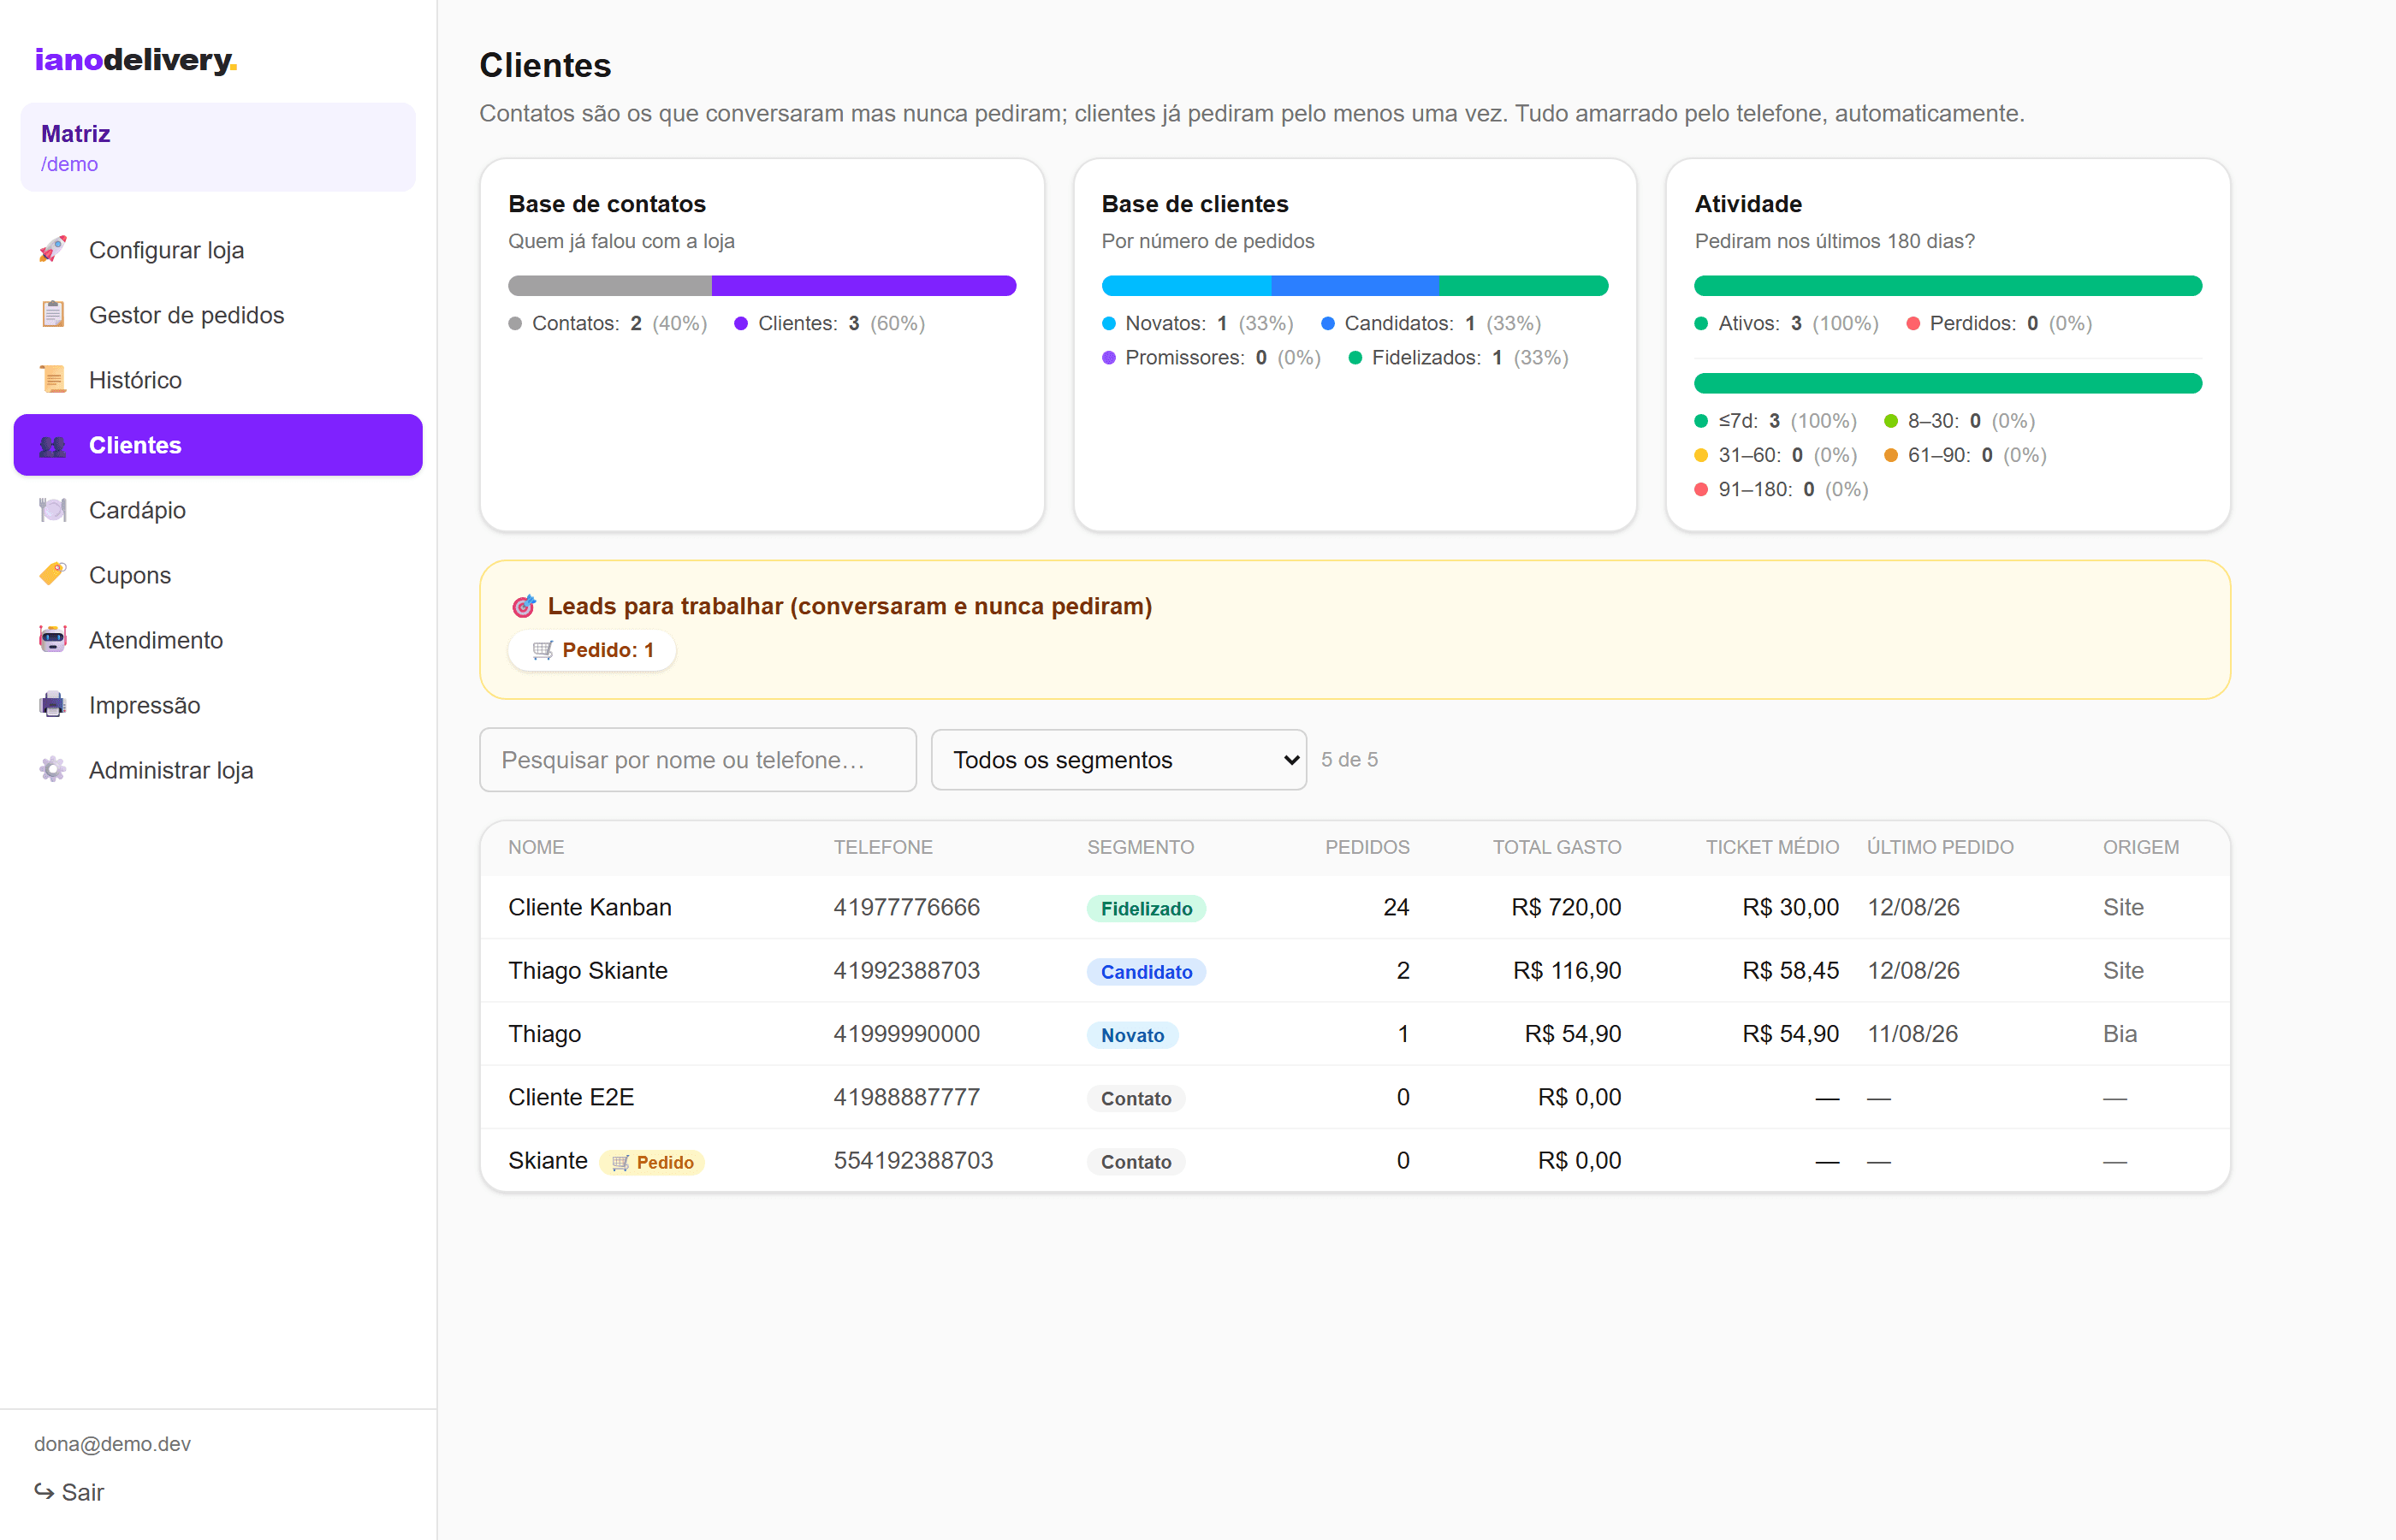Viewport: 2396px width, 1540px height.
Task: Click the NOME column header
Action: (536, 847)
